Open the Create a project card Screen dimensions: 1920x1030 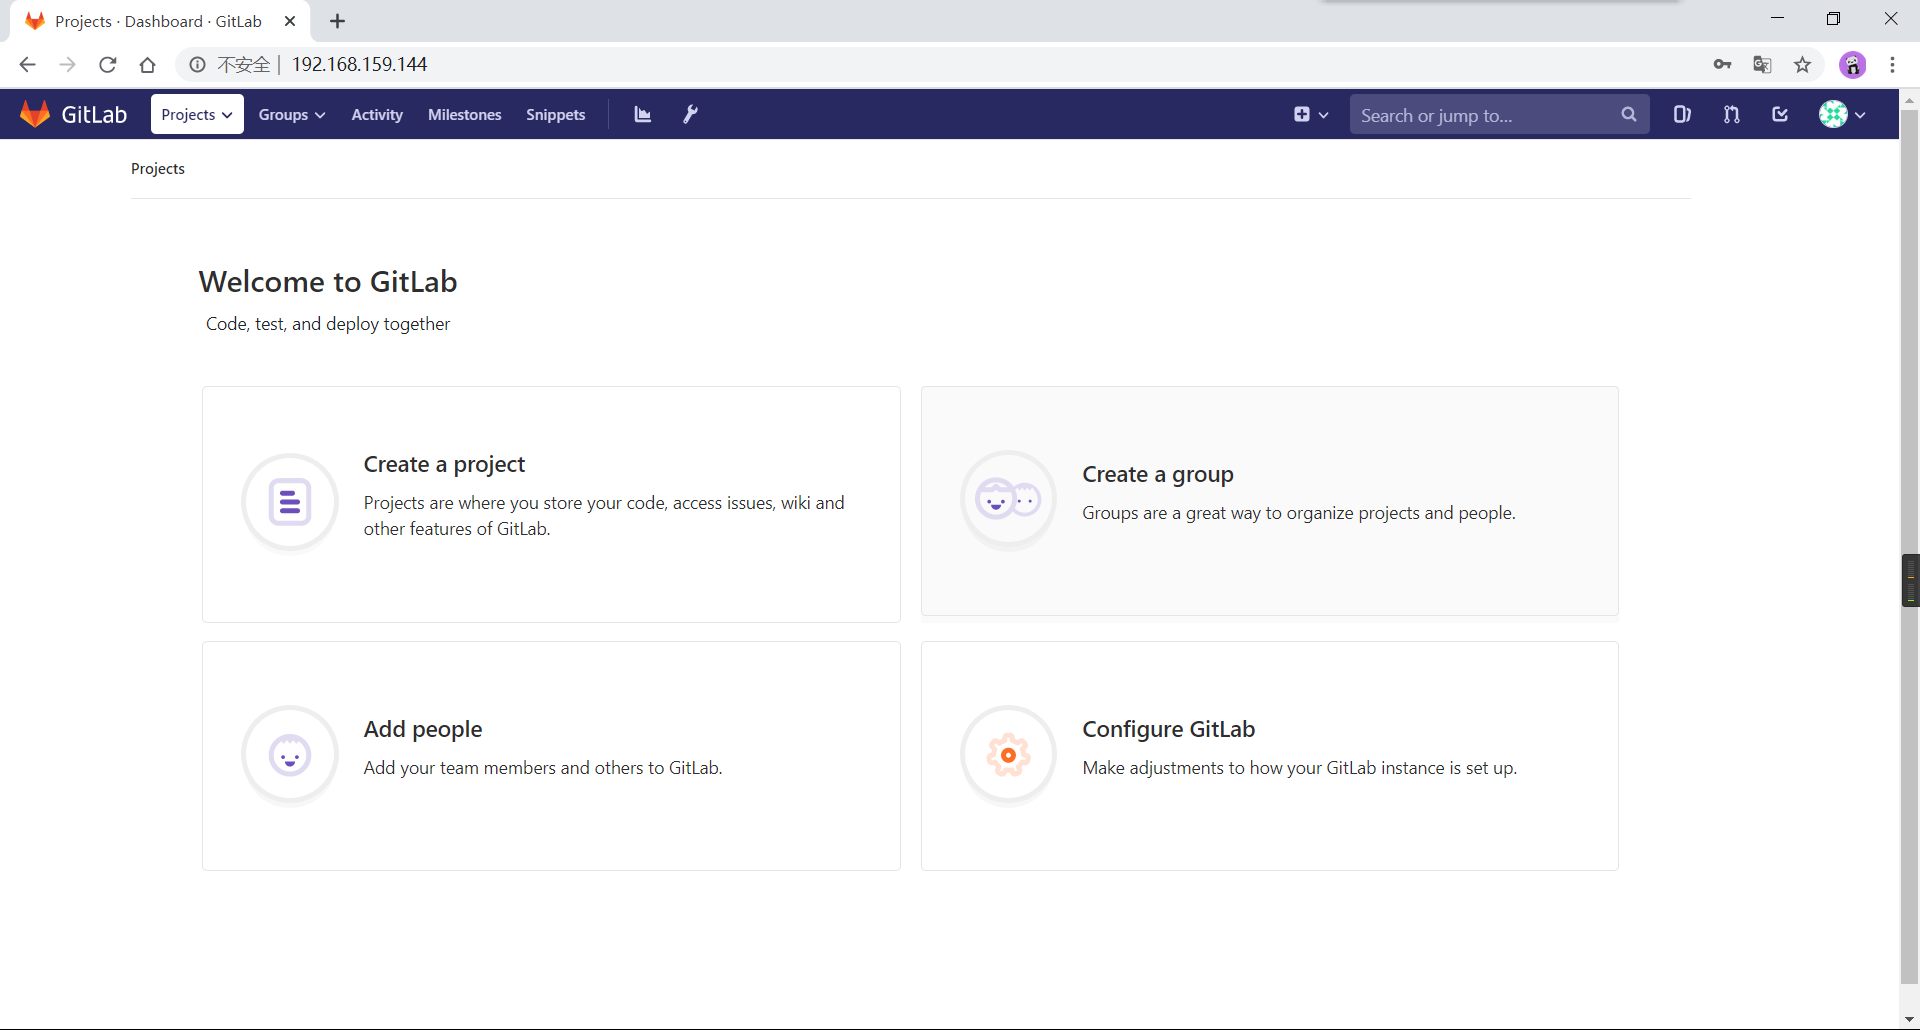(551, 504)
